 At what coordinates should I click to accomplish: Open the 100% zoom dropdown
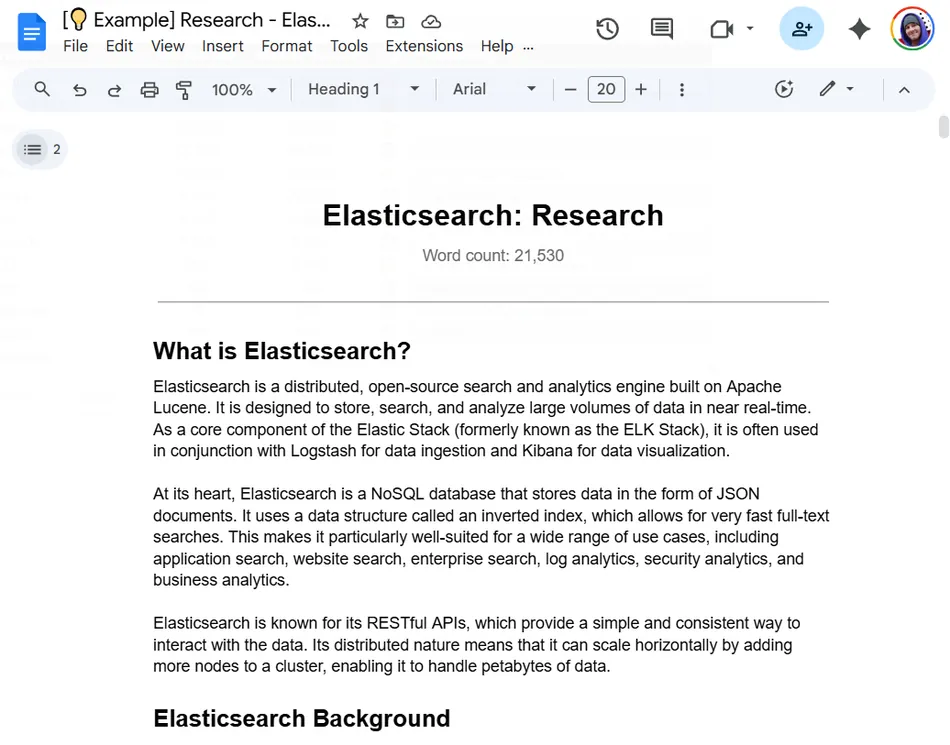pos(243,89)
